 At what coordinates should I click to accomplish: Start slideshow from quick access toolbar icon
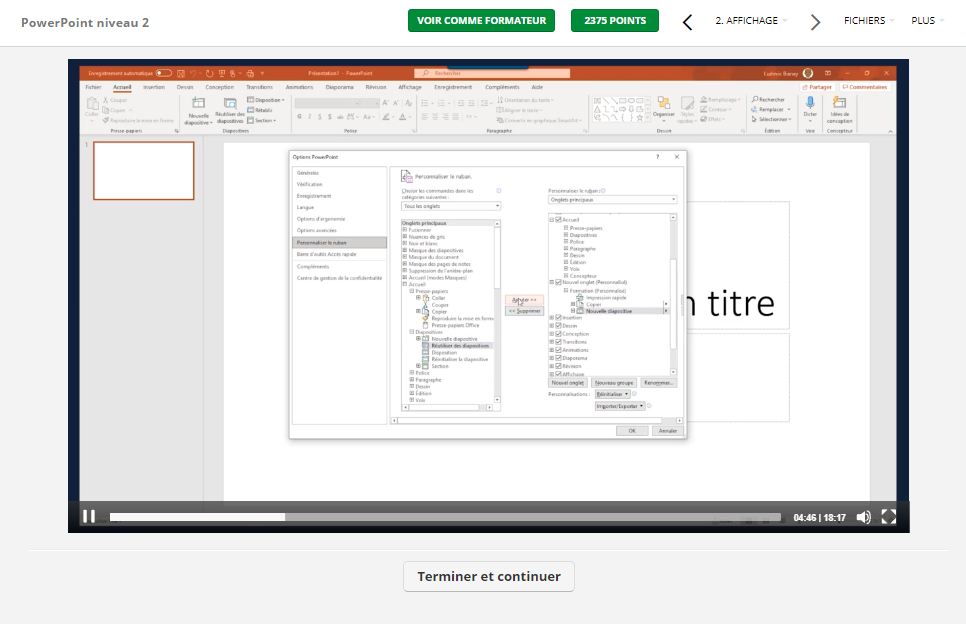222,73
